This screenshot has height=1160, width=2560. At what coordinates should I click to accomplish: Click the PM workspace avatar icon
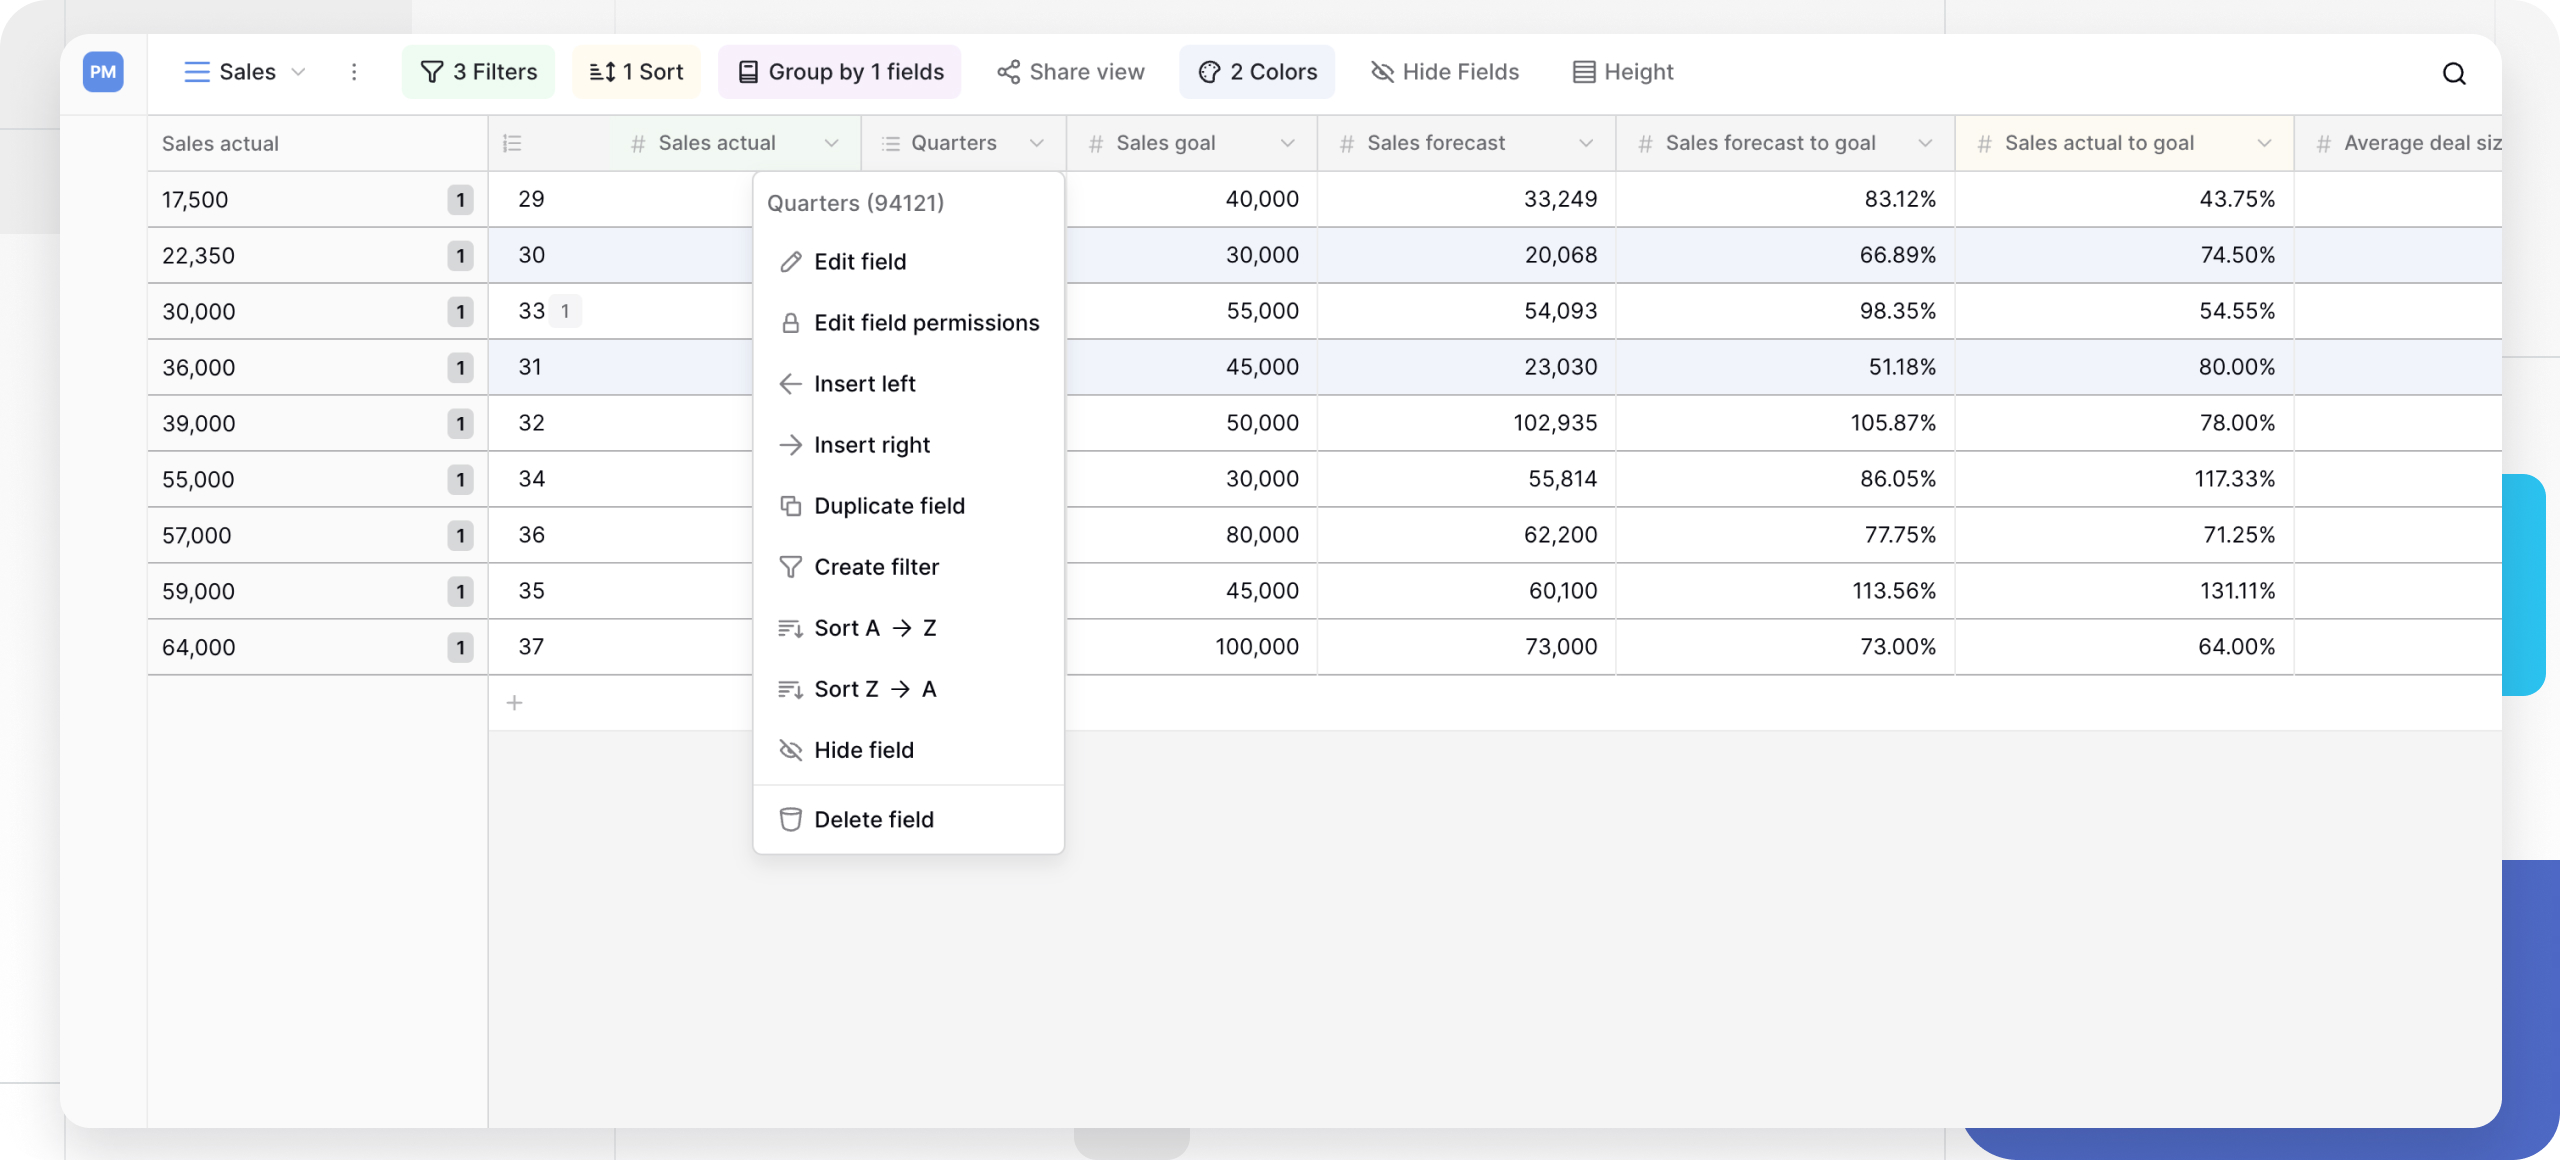coord(103,72)
